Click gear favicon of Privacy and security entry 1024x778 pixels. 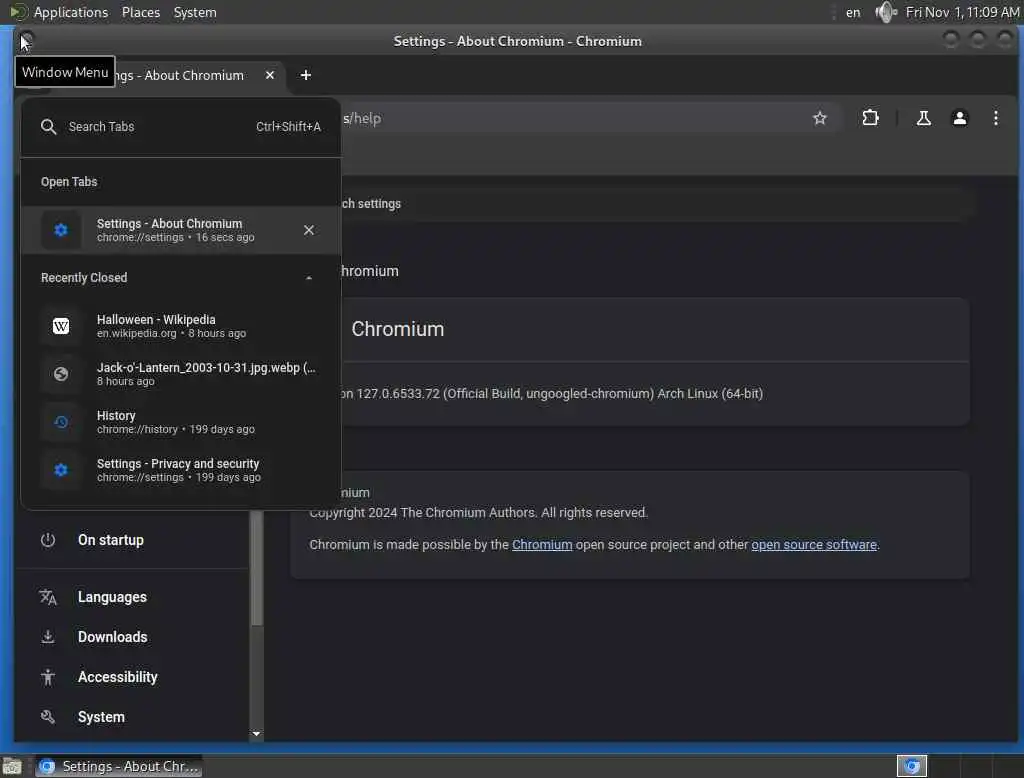[61, 470]
